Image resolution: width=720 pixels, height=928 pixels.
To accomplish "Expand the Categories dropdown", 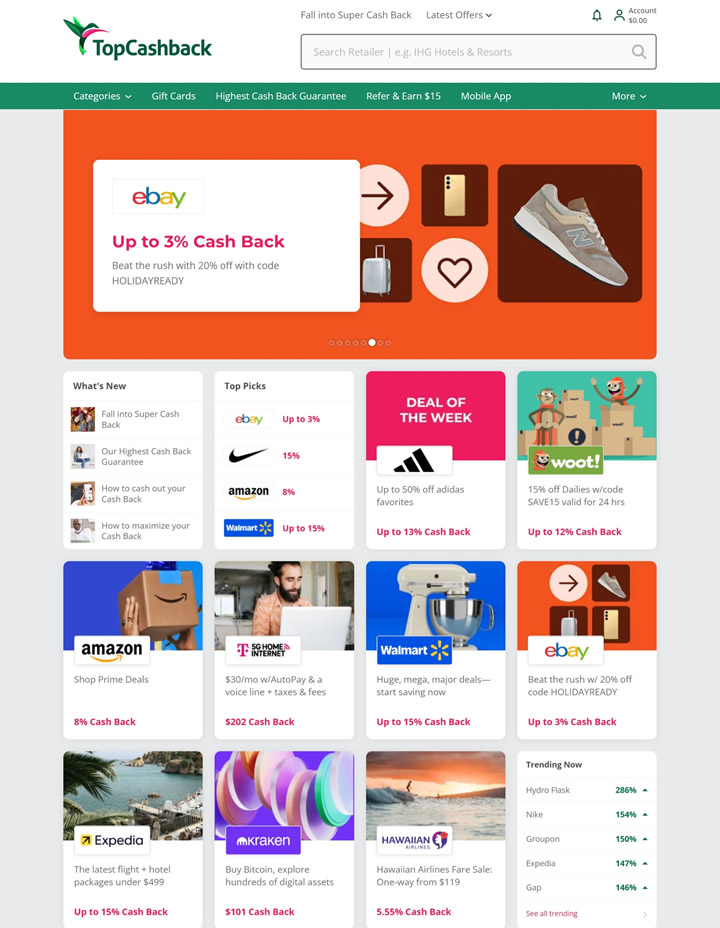I will pos(102,96).
